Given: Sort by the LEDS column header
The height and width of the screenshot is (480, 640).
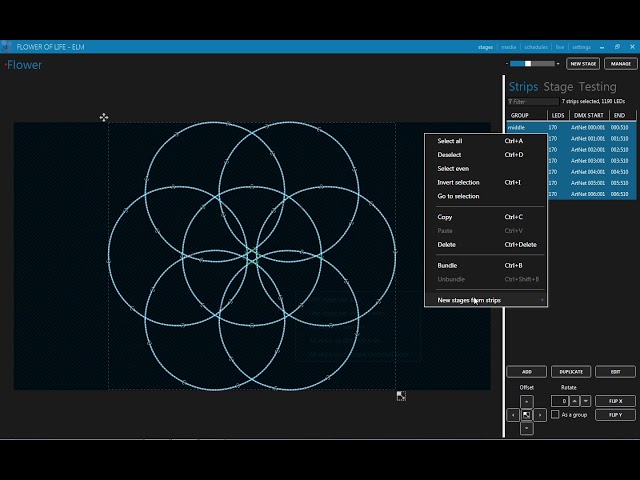Looking at the screenshot, I should [558, 115].
